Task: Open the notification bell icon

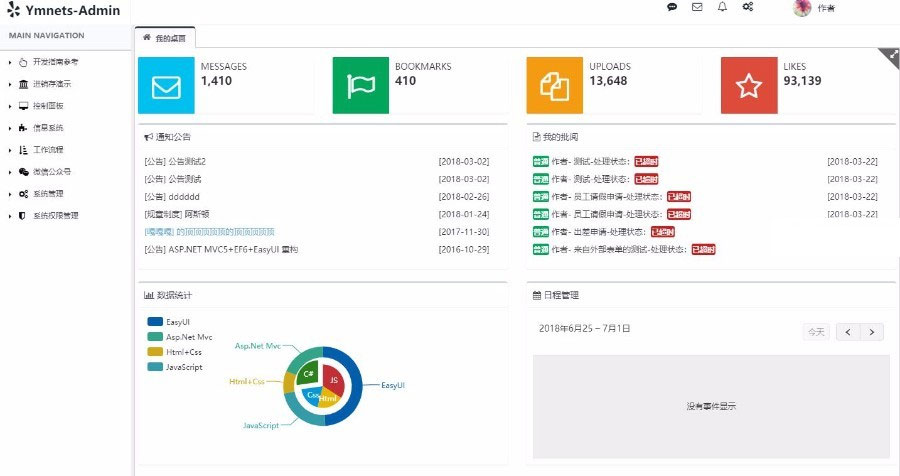Action: [x=722, y=7]
